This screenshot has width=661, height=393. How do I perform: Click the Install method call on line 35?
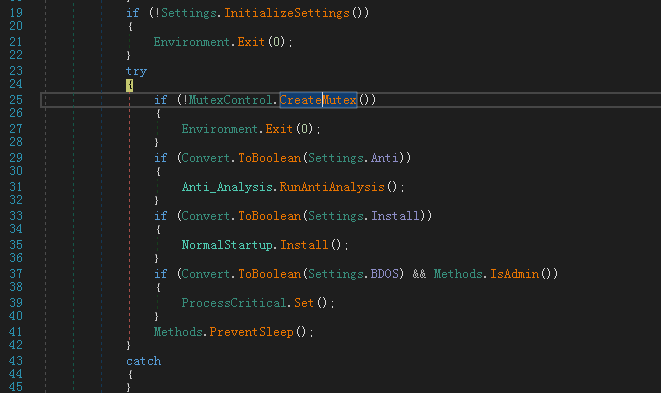point(304,245)
